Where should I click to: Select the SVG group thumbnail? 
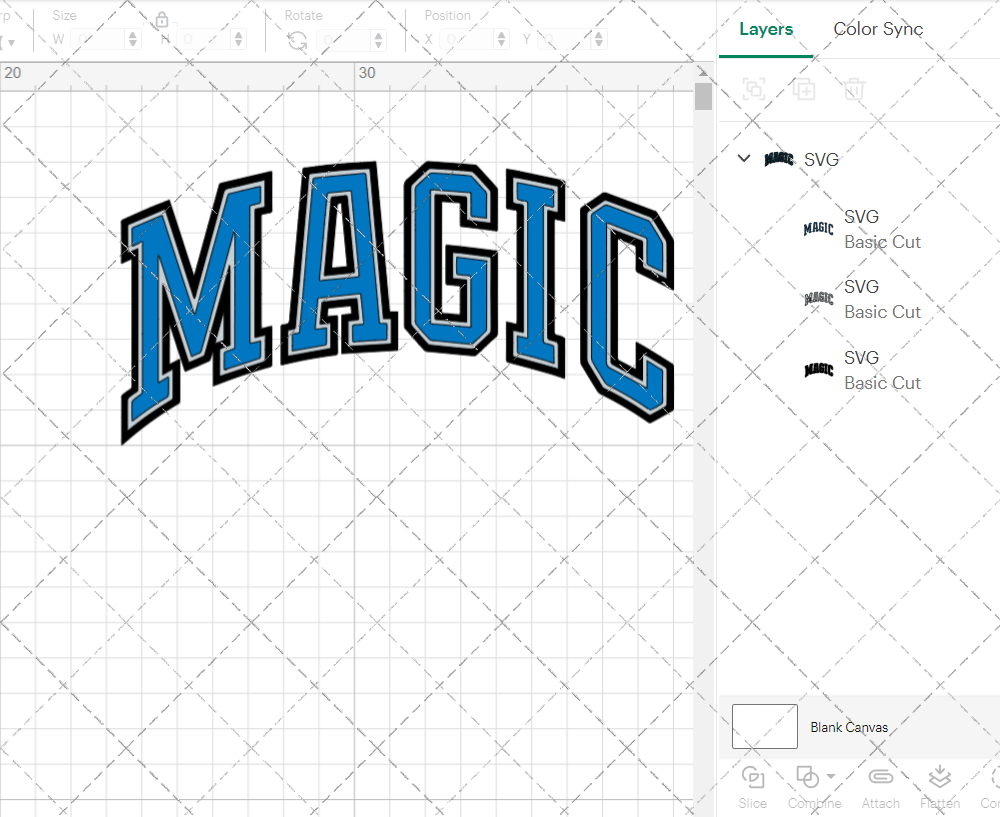click(779, 159)
